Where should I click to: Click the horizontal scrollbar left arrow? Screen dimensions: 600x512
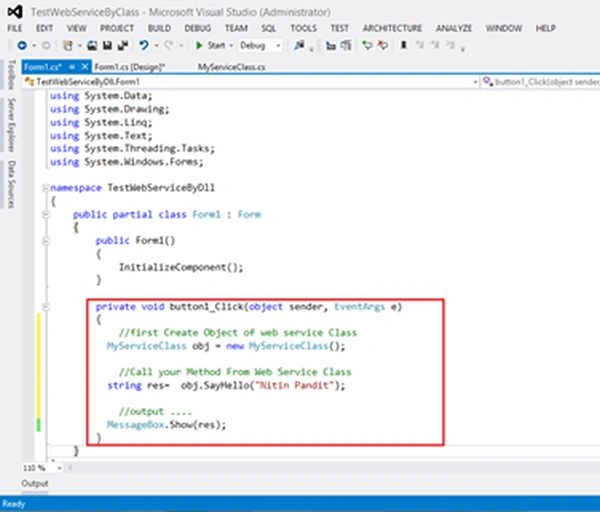click(70, 468)
